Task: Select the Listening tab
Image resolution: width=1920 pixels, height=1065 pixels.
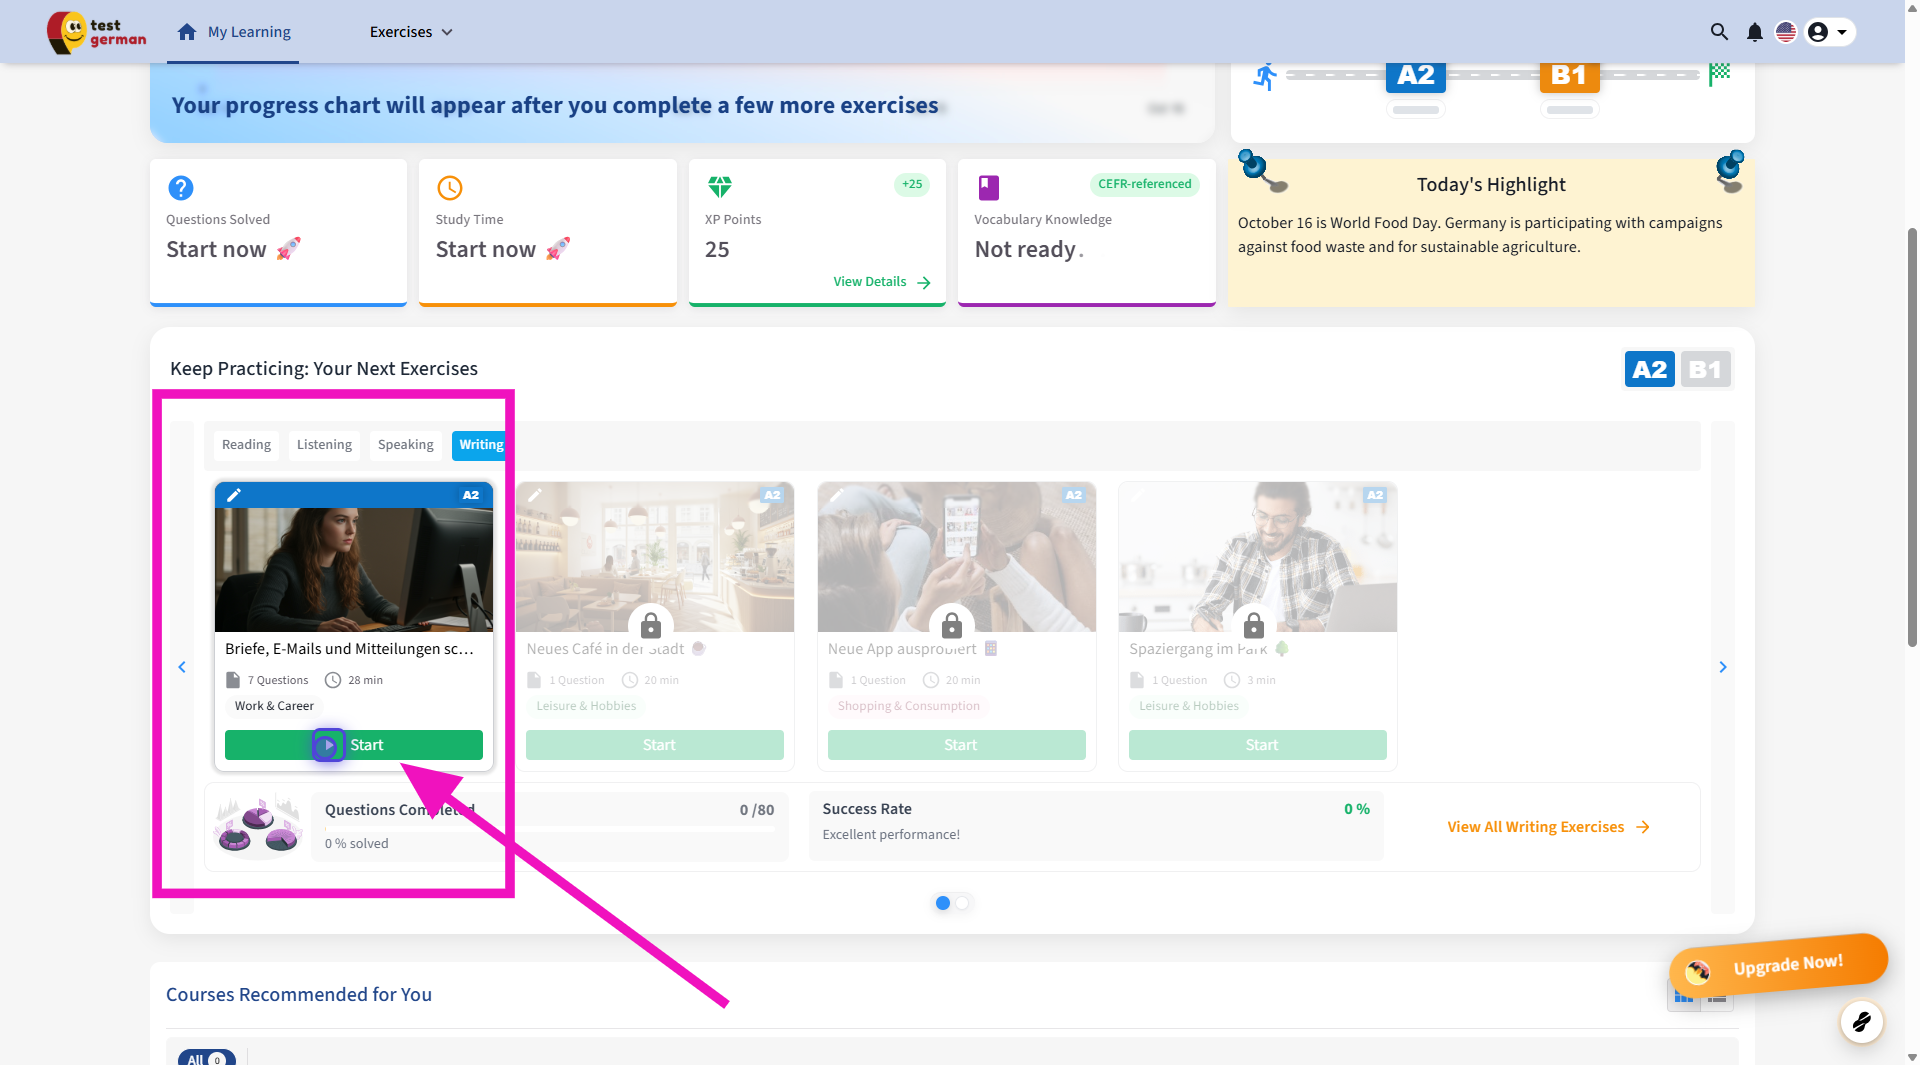Action: coord(324,445)
